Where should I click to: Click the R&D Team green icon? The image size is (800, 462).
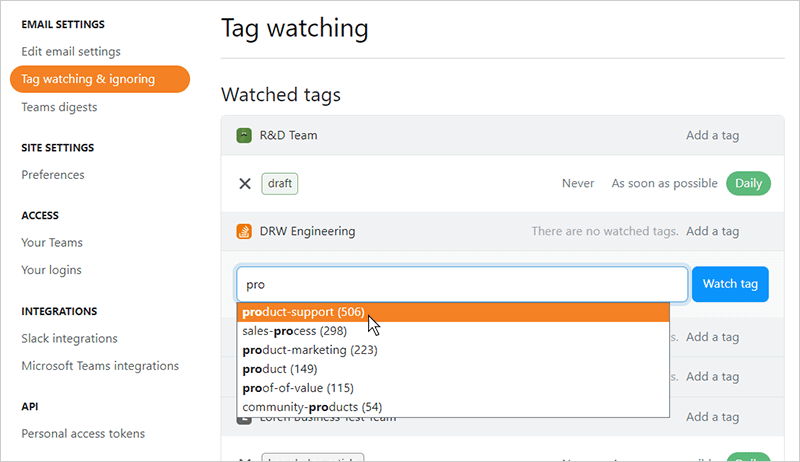pyautogui.click(x=244, y=135)
